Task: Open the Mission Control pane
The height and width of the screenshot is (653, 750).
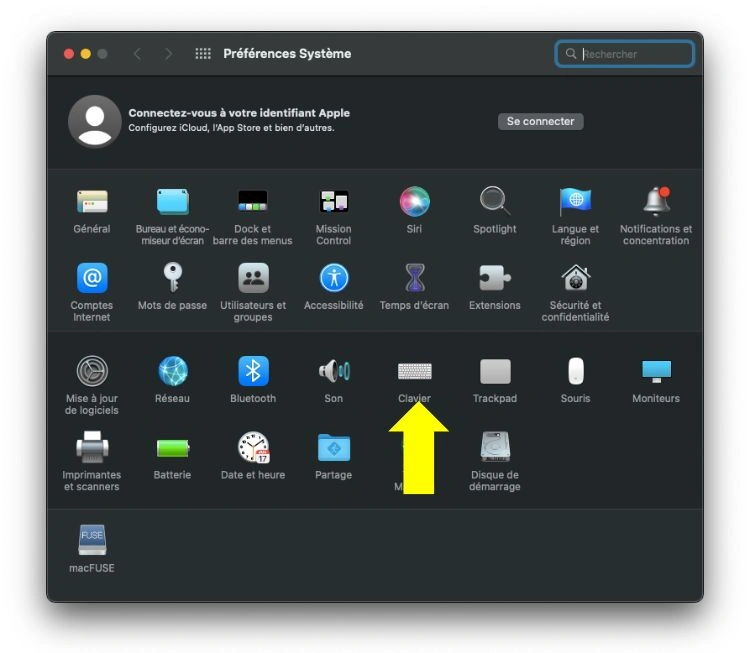Action: click(334, 201)
